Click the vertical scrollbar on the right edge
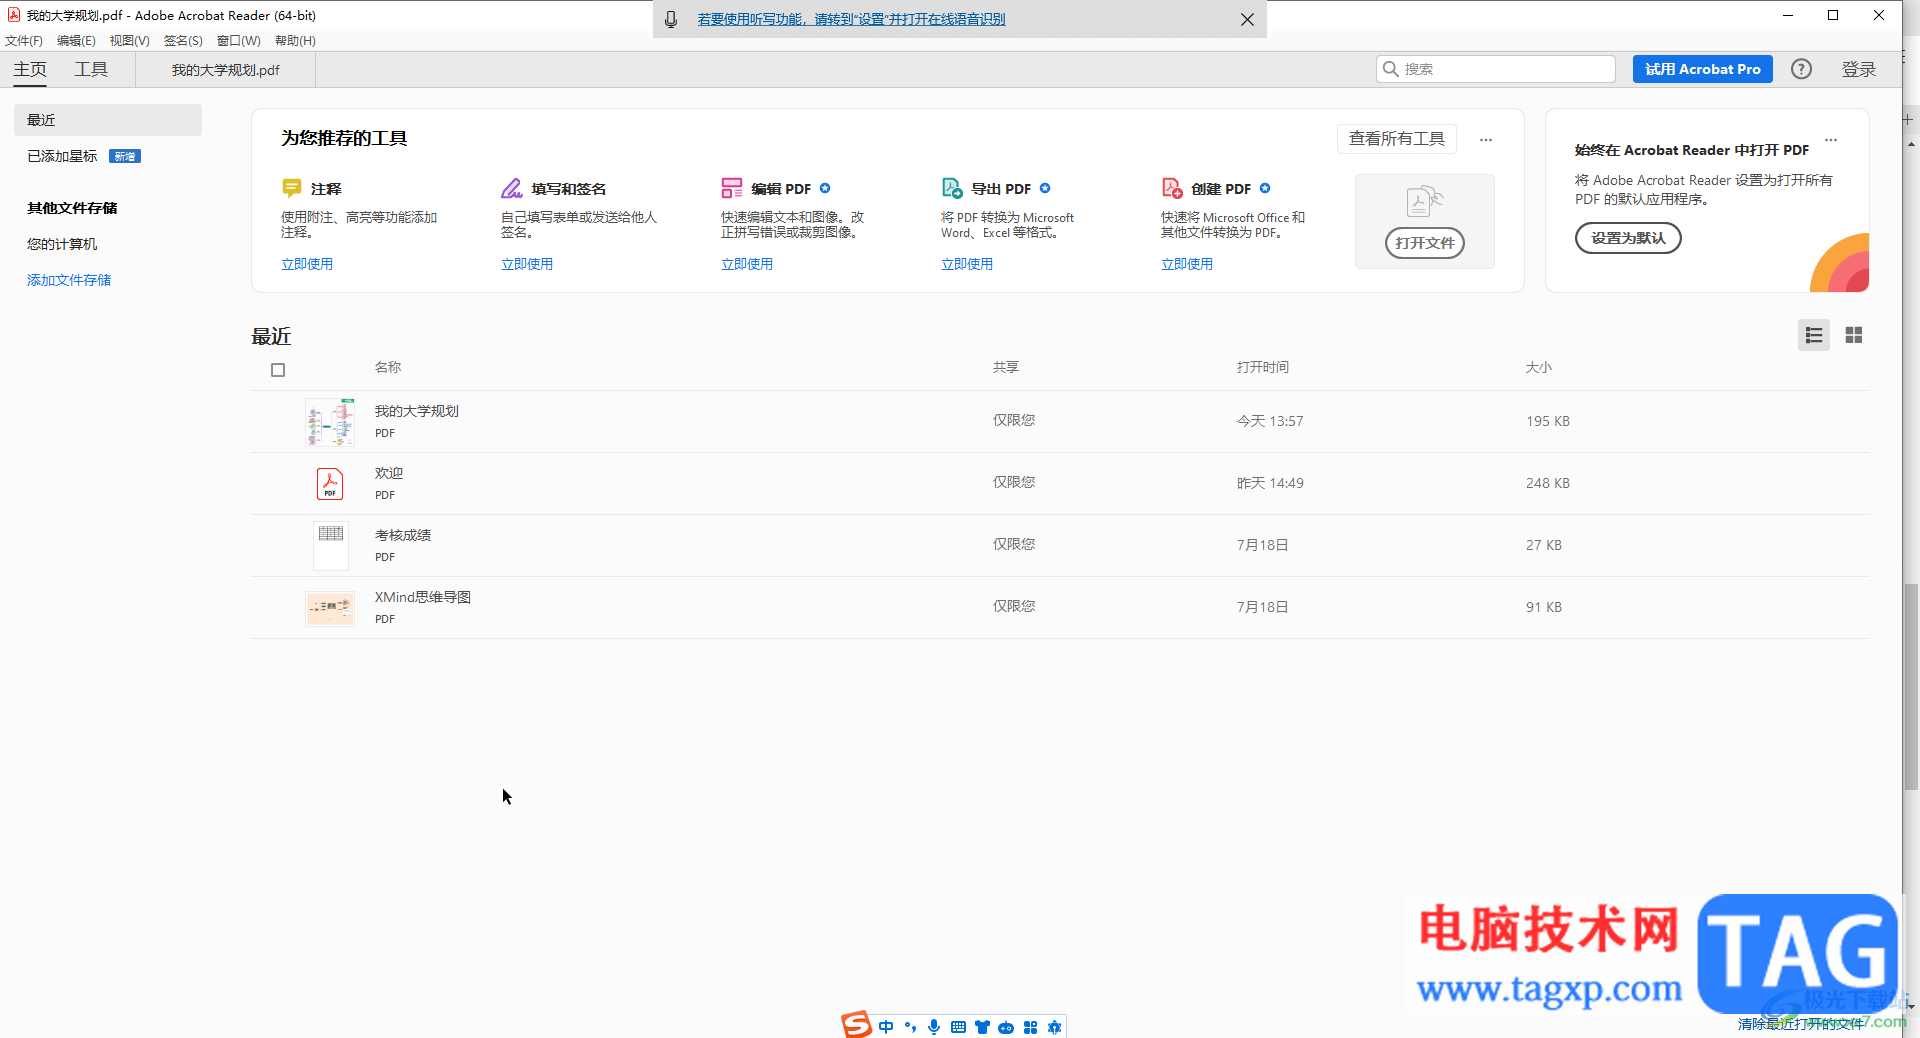 click(x=1911, y=687)
